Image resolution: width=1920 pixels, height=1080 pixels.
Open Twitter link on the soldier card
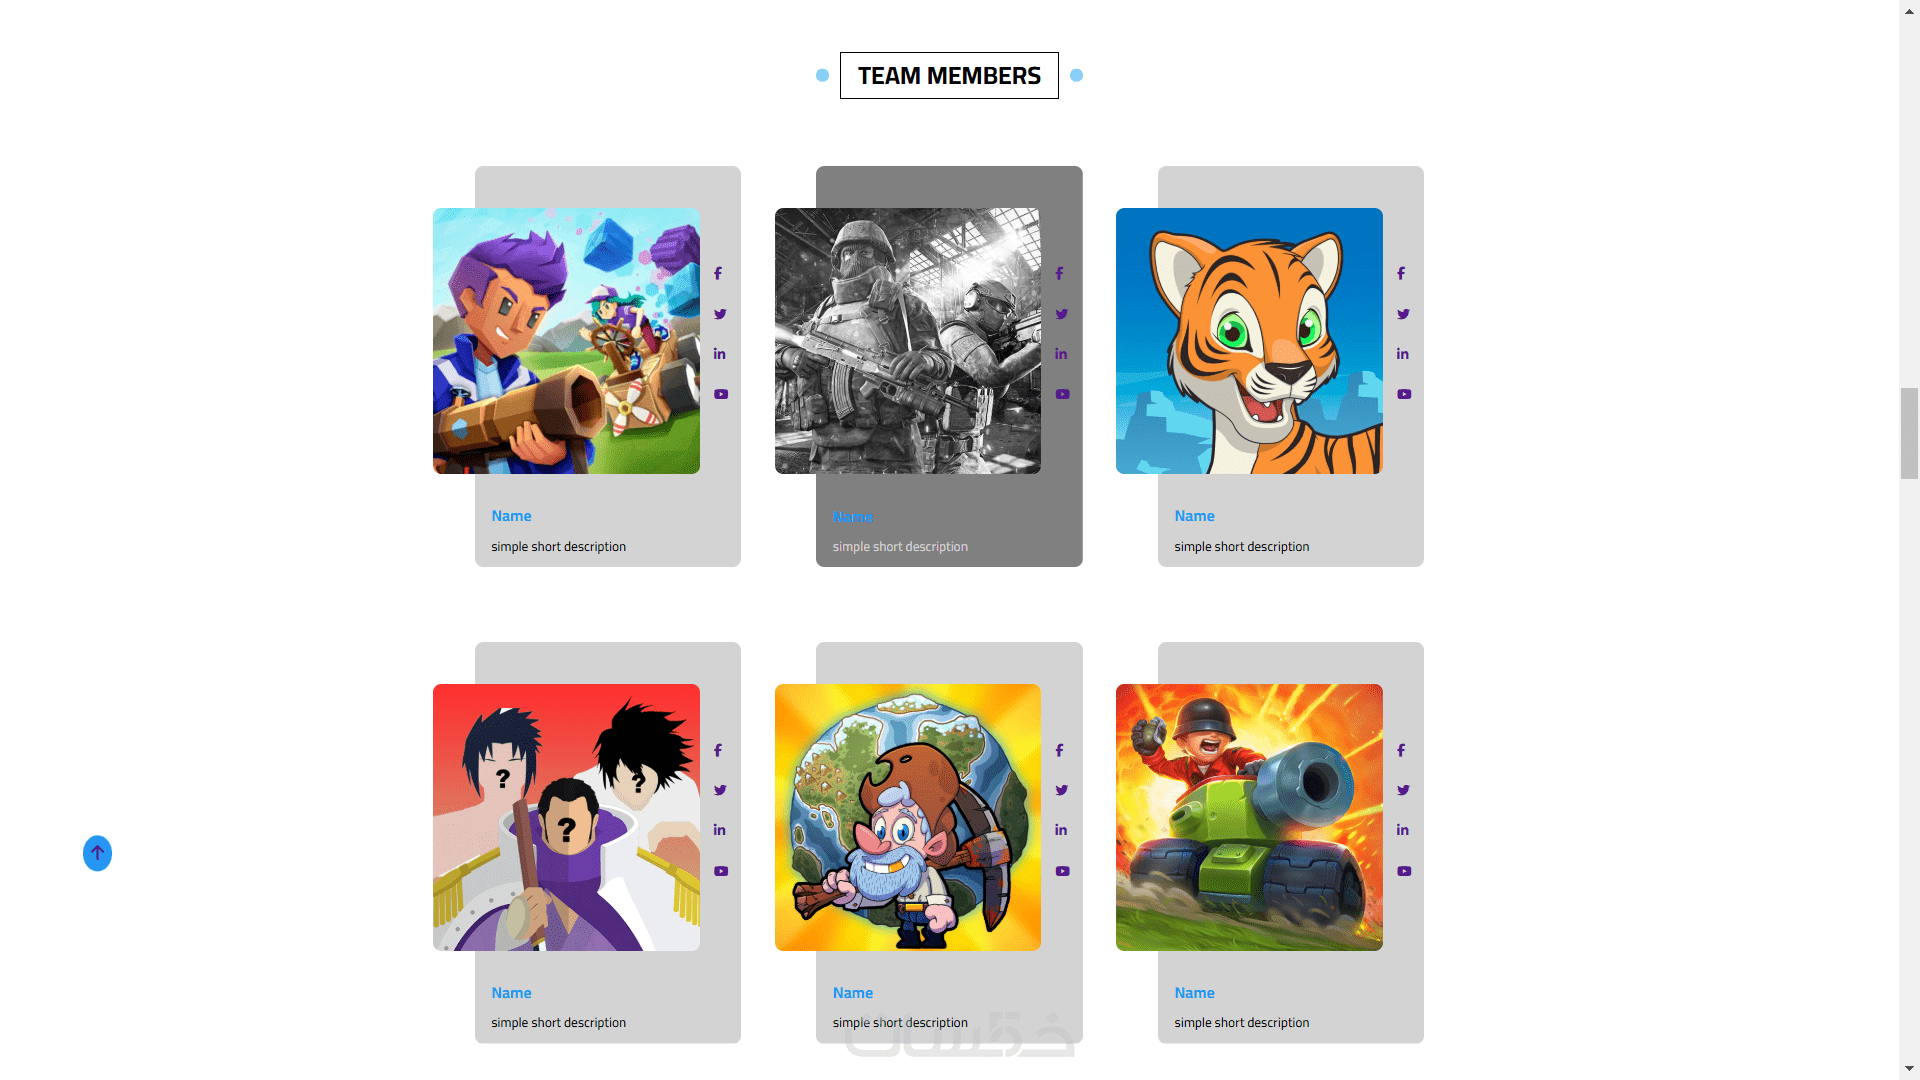pyautogui.click(x=1061, y=314)
